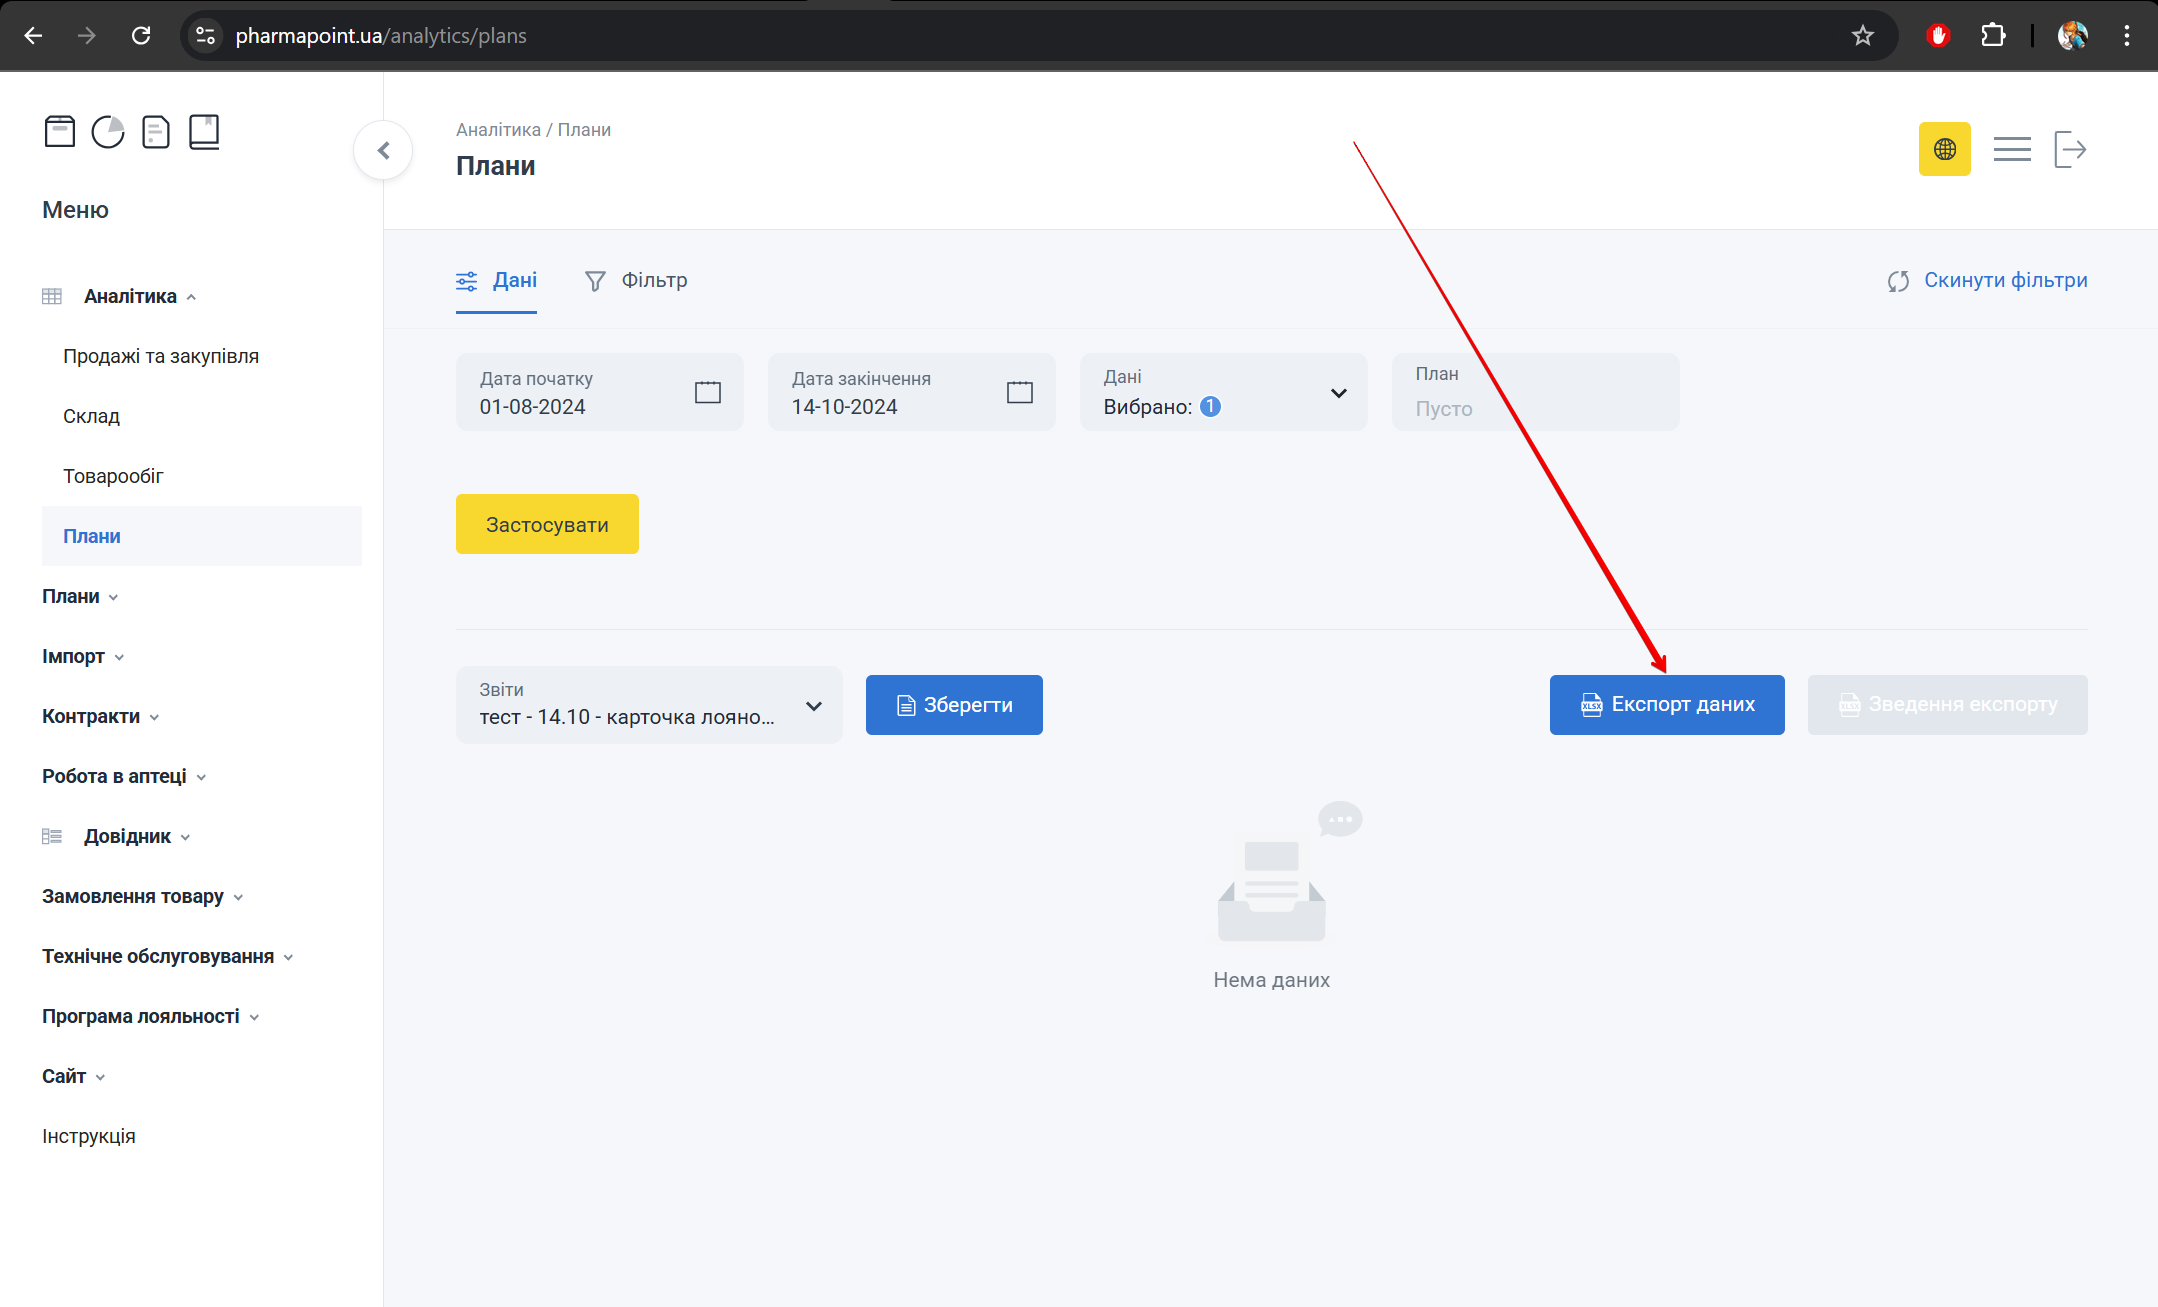Viewport: 2158px width, 1307px height.
Task: Open the book icon in sidebar top row
Action: click(x=204, y=132)
